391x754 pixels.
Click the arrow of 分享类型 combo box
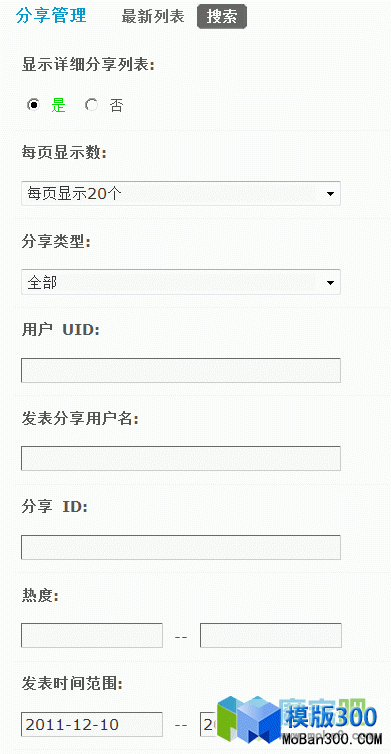330,282
